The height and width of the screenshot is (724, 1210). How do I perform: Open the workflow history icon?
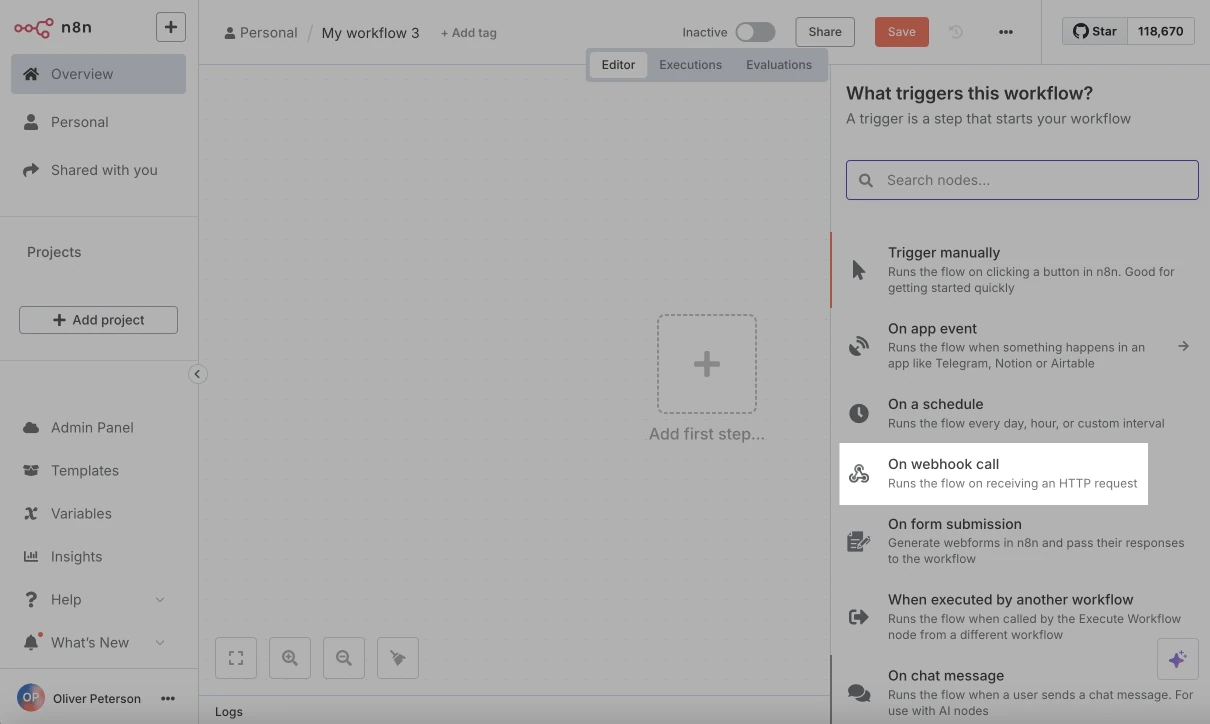[x=955, y=32]
